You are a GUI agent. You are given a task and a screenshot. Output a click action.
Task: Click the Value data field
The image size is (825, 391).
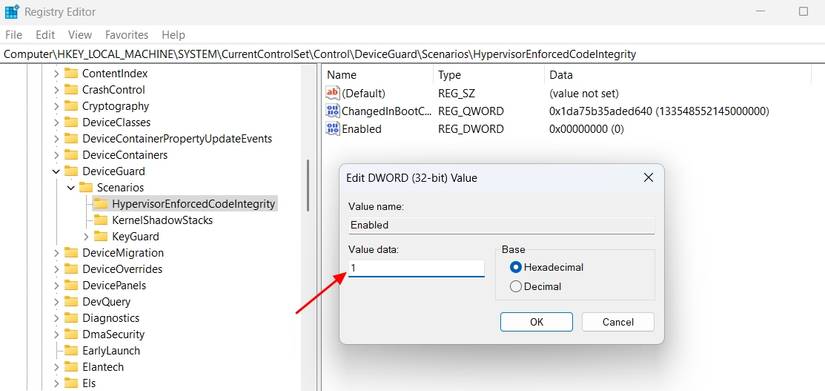(416, 268)
